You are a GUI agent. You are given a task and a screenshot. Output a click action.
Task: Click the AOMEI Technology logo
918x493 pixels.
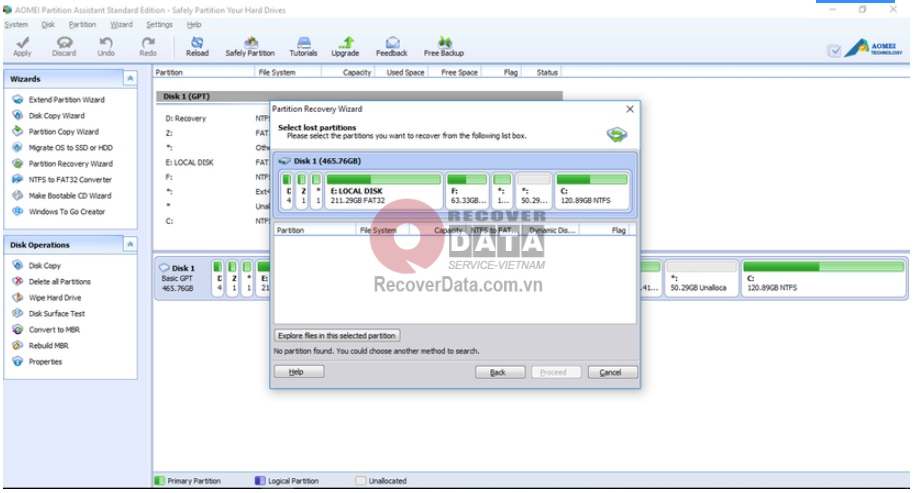874,48
